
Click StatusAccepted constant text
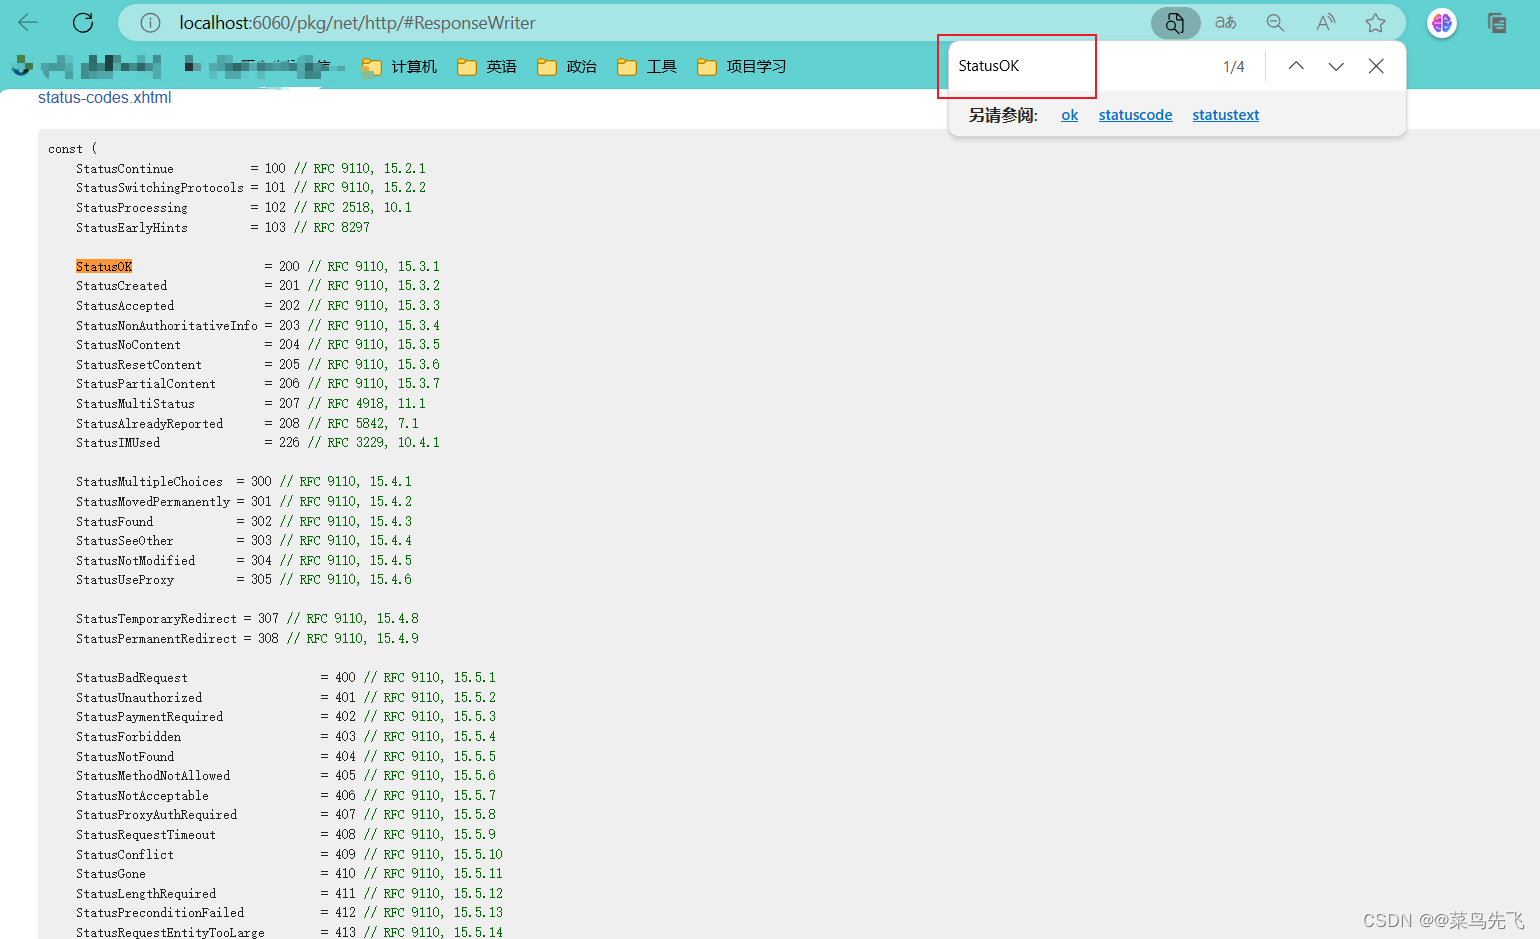click(125, 305)
